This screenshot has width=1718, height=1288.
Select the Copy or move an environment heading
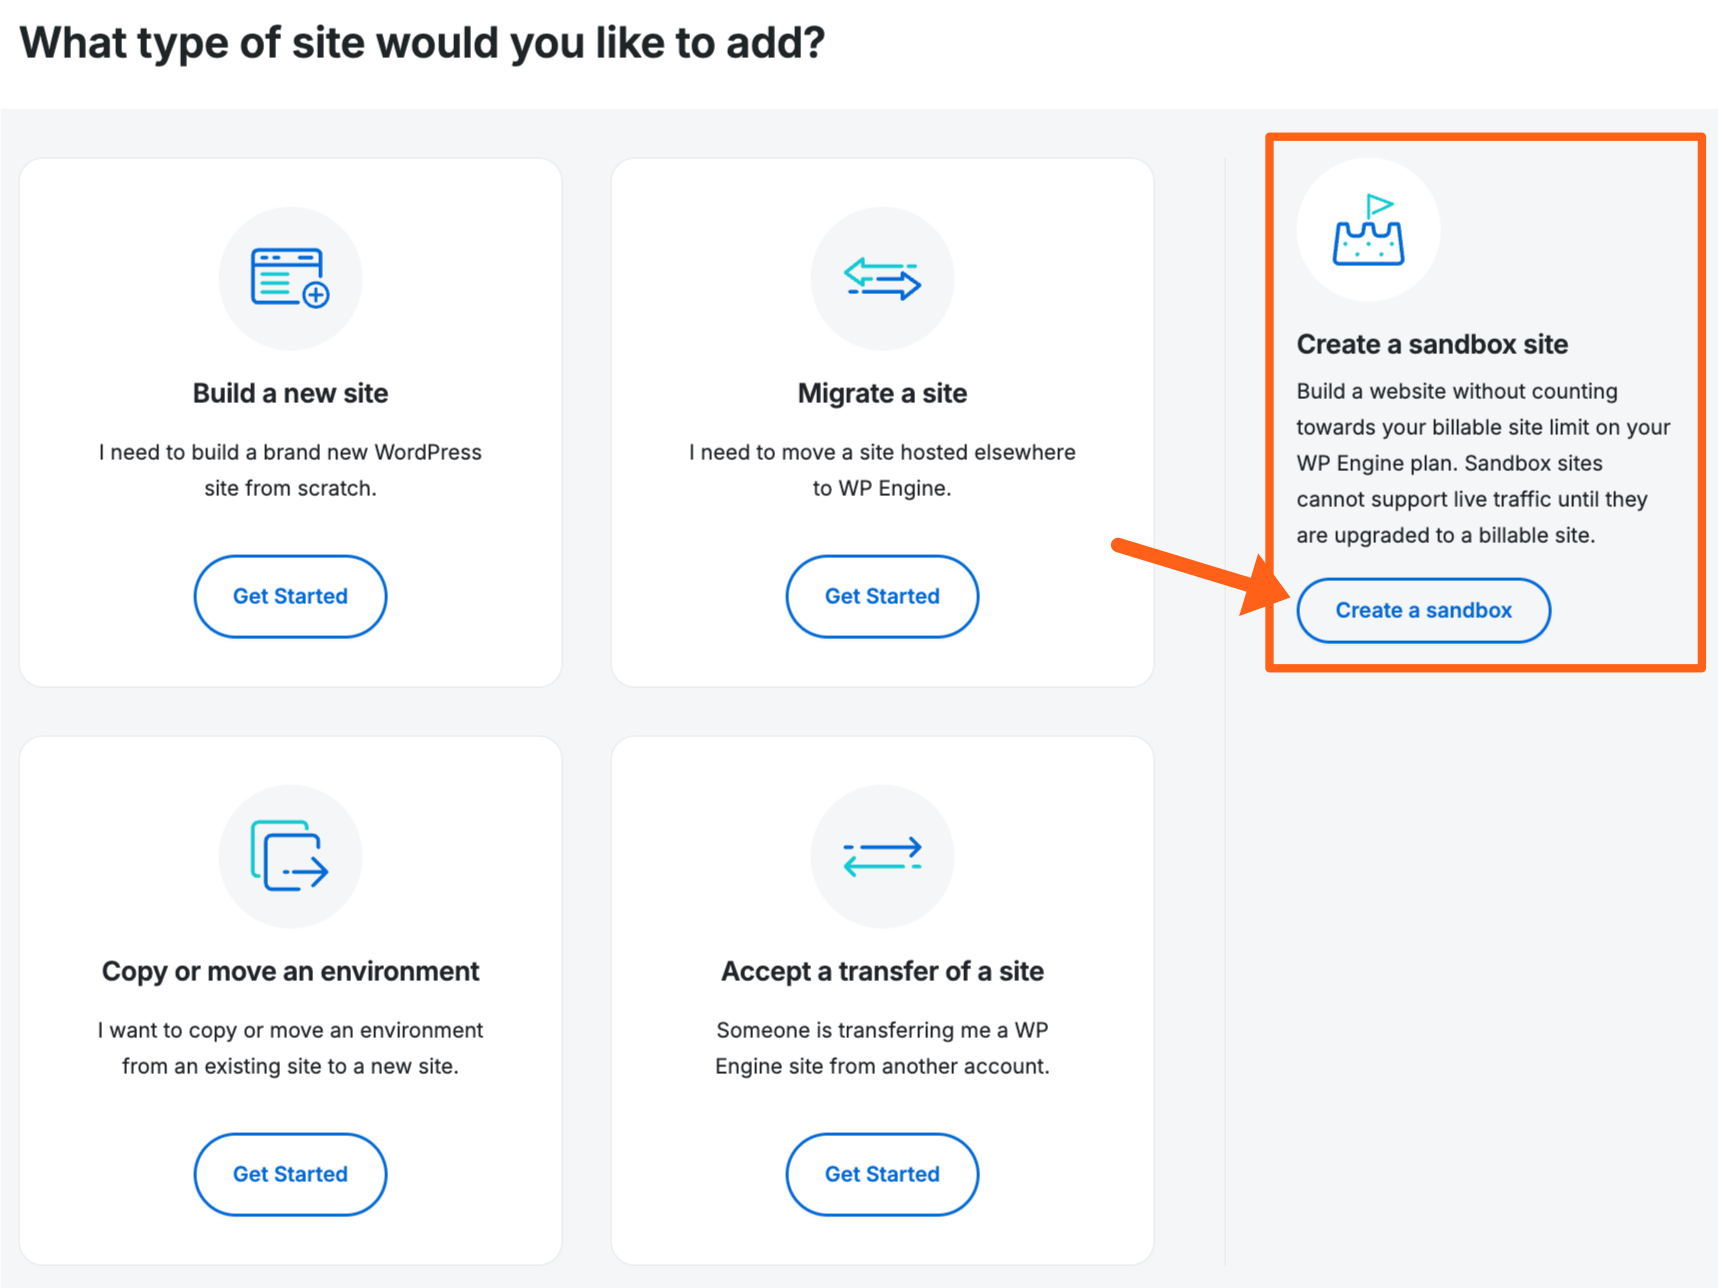(290, 971)
